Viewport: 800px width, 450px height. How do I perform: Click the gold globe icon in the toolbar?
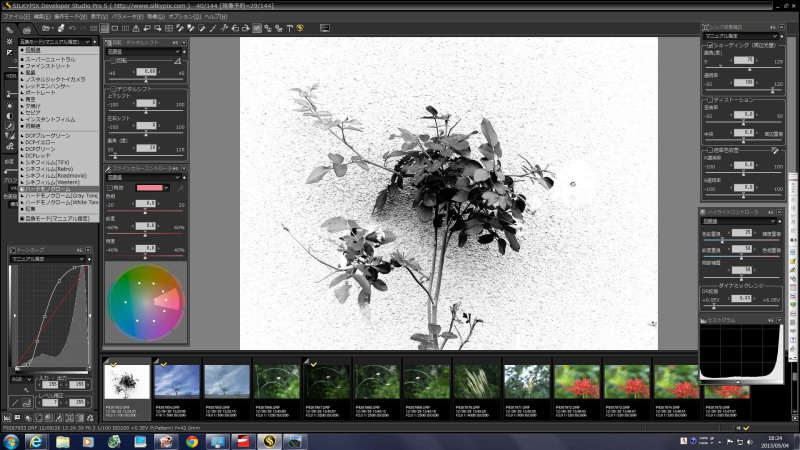300,29
